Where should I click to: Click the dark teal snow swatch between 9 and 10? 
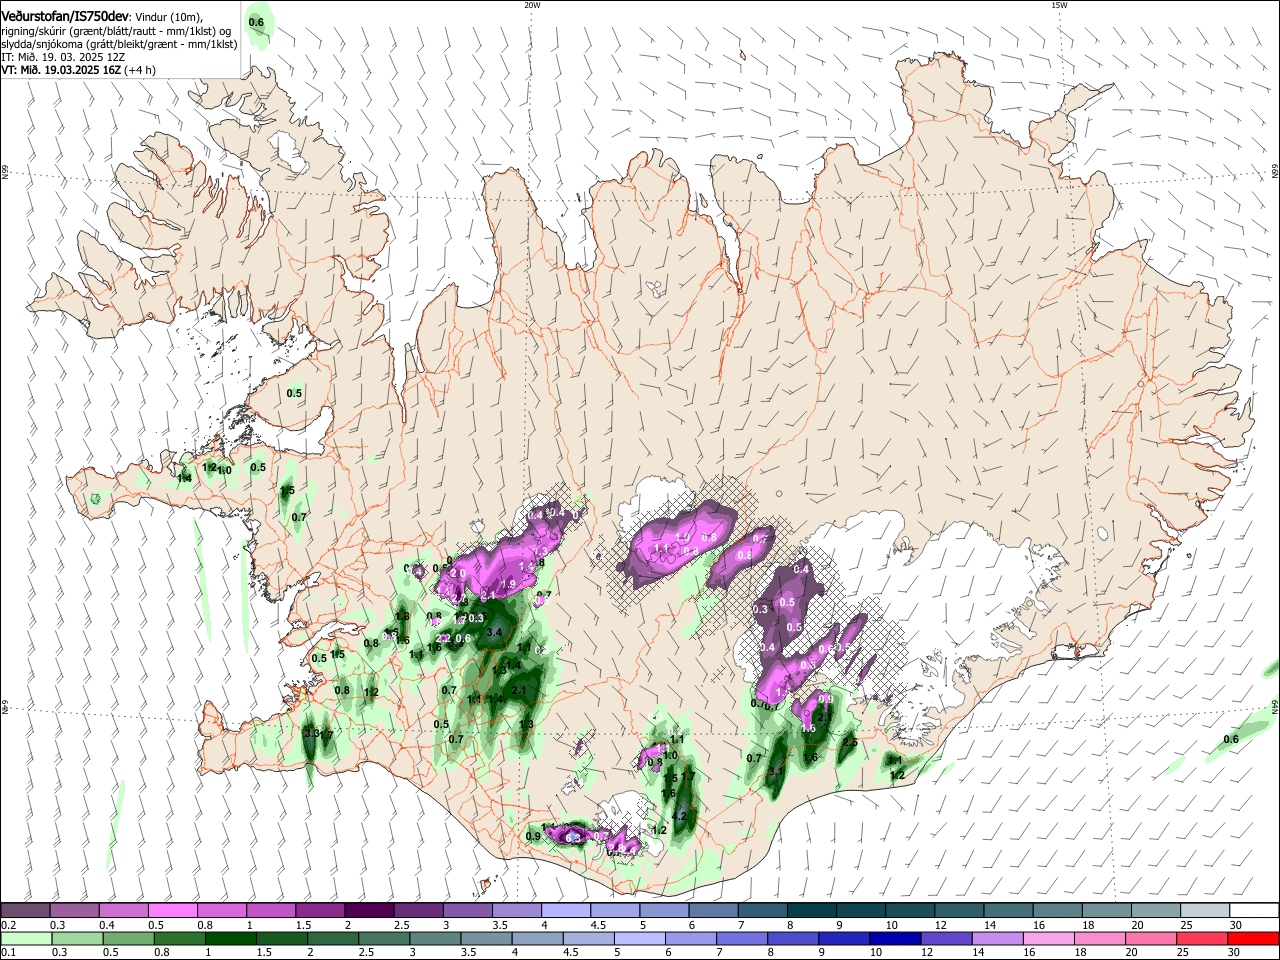coord(860,911)
